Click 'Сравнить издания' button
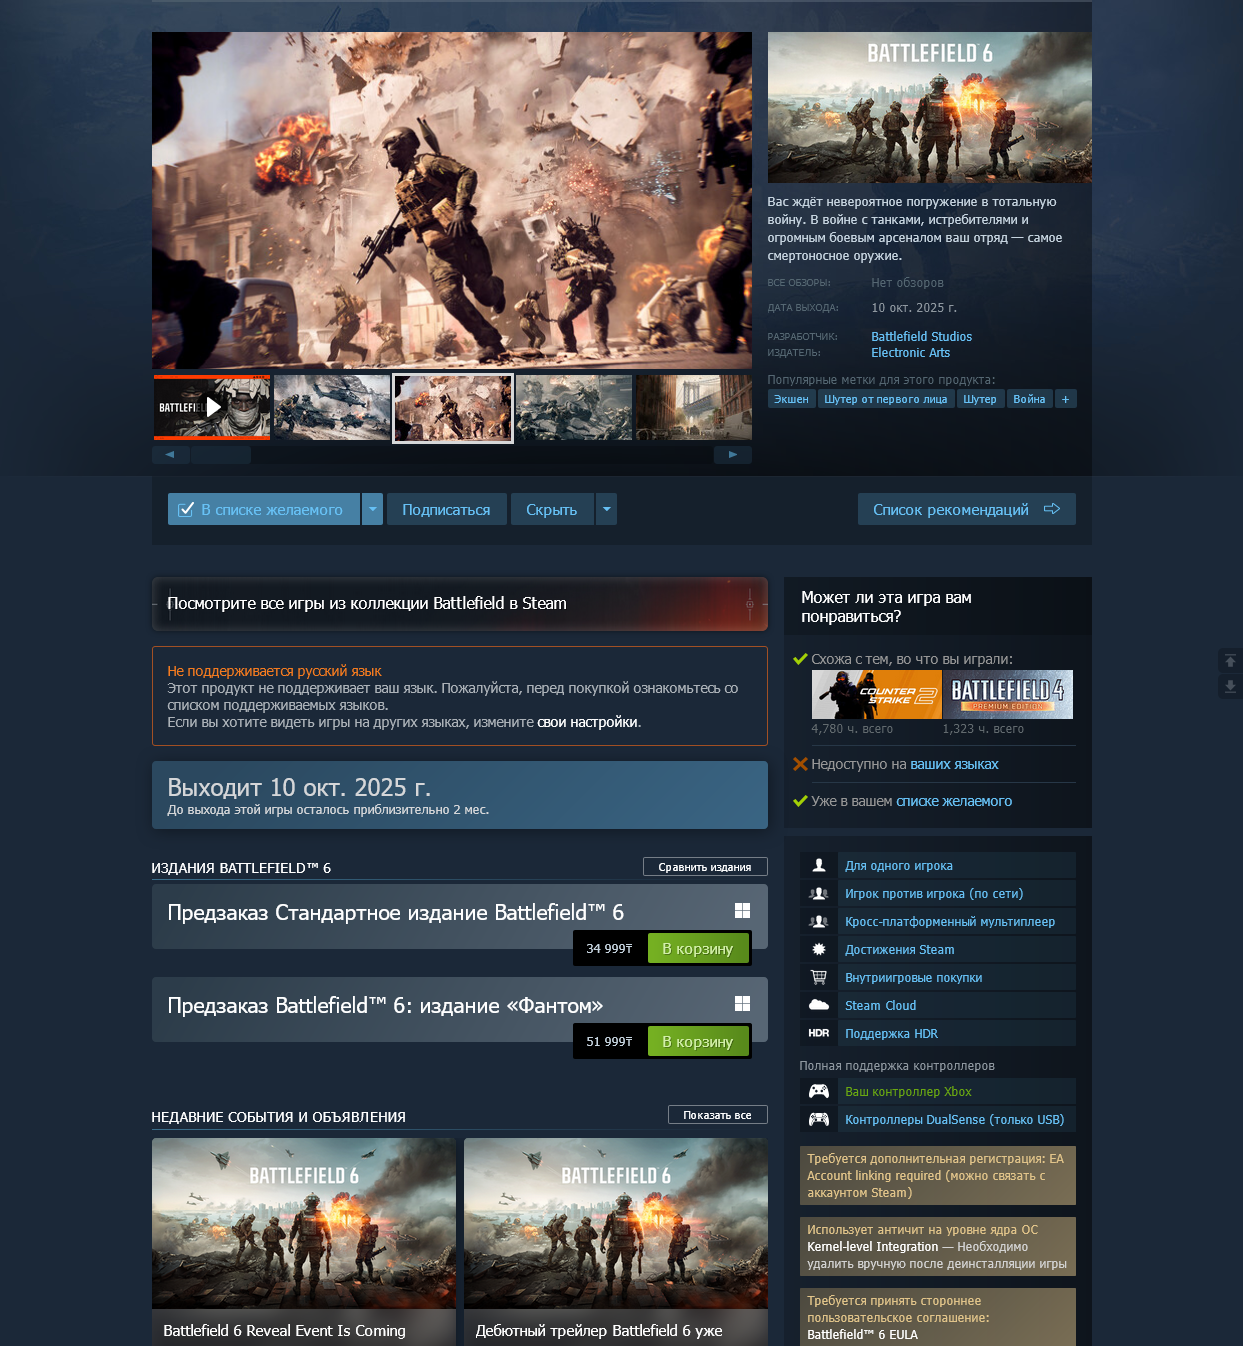1243x1346 pixels. coord(705,867)
